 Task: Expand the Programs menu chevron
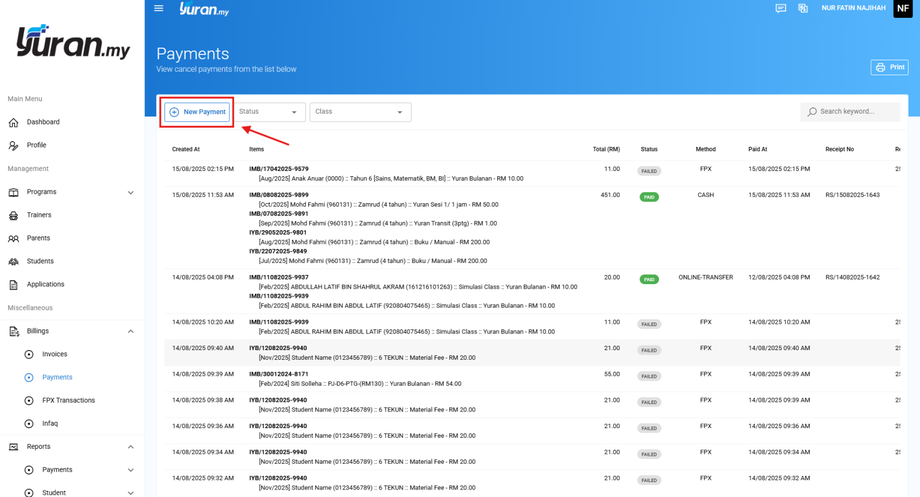[130, 192]
